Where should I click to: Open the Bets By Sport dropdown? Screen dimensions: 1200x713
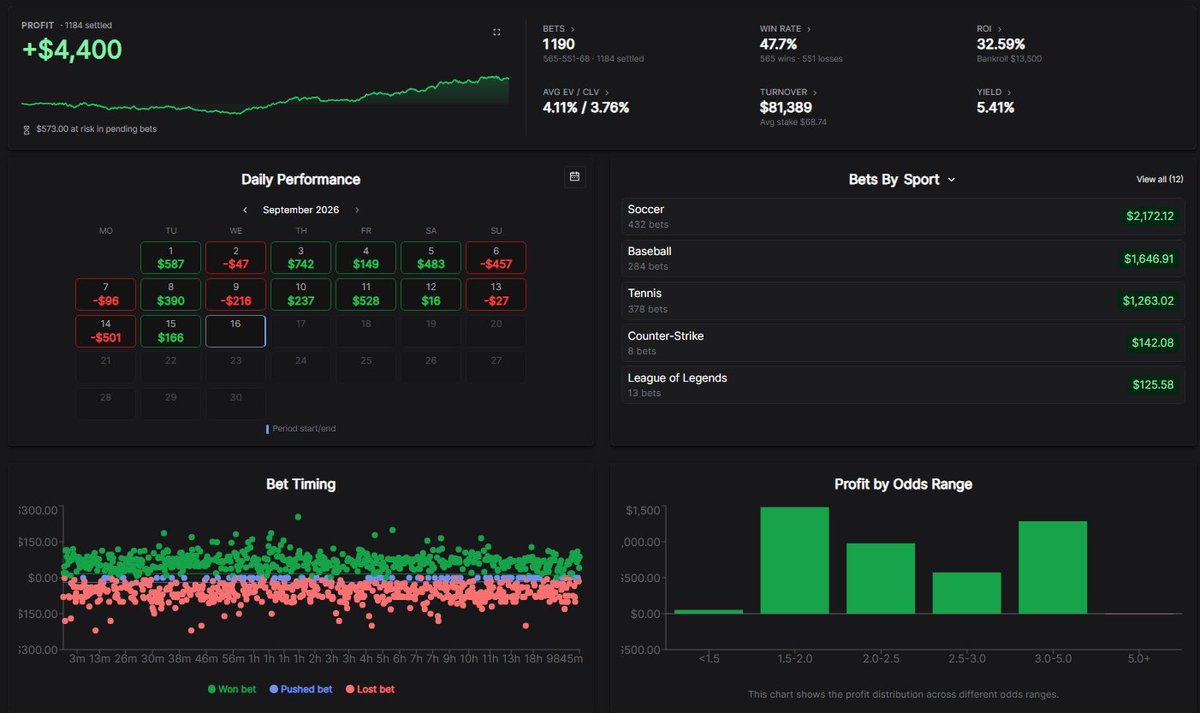[x=902, y=180]
